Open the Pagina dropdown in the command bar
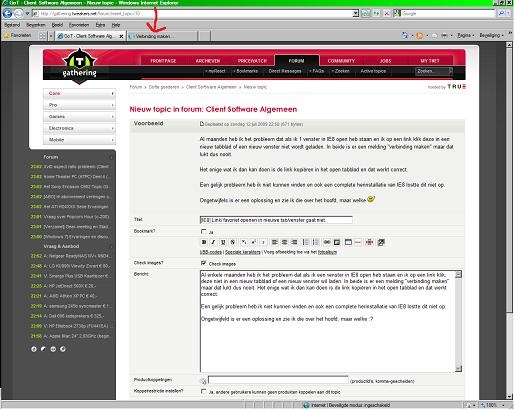Viewport: 514px width, 410px height. click(465, 35)
